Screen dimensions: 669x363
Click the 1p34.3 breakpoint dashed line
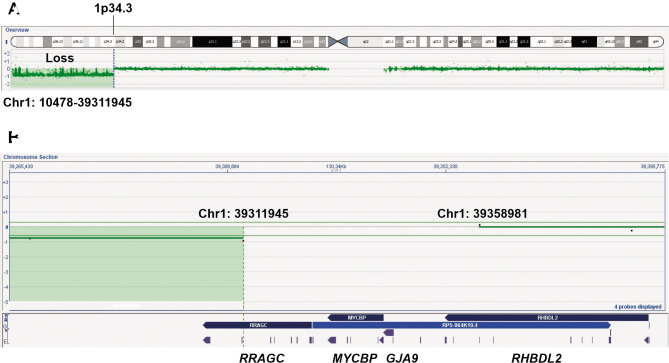[113, 68]
